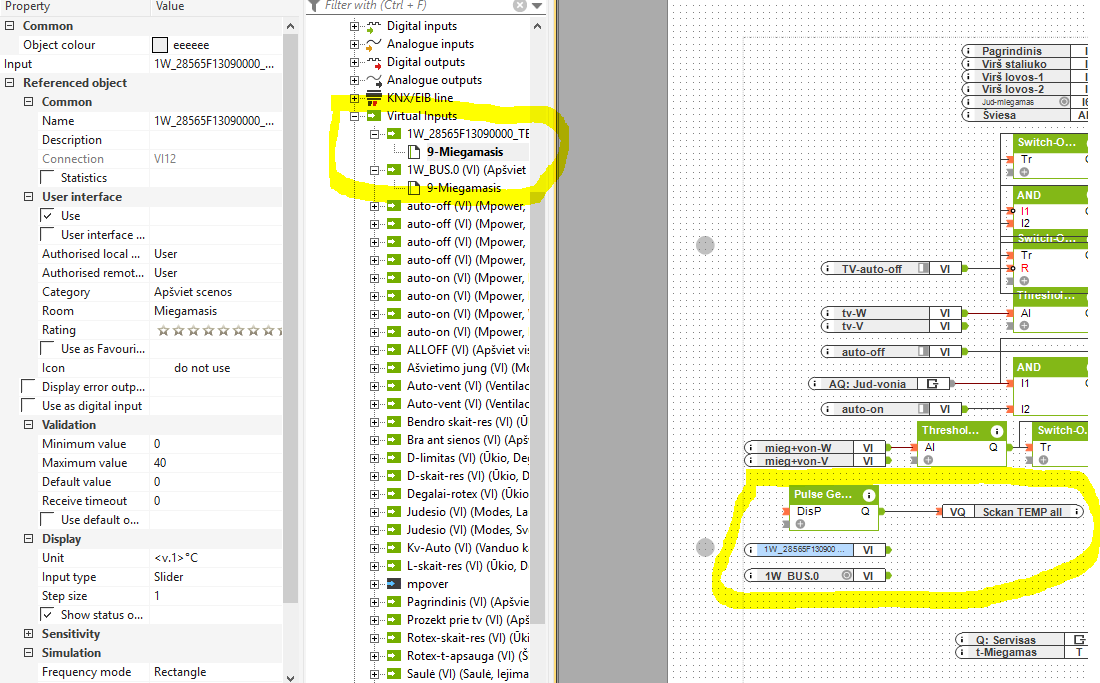Set Rating using the first star
Screen dimensions: 1100x683
point(163,330)
